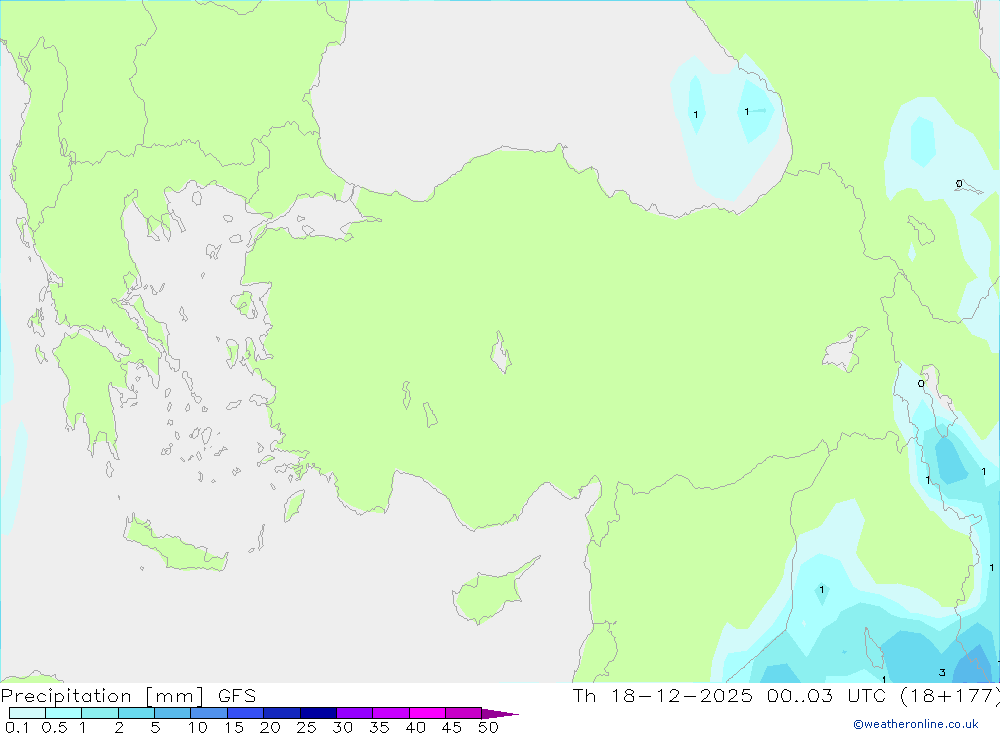Click the 0.1–0.5 mm legend color swatch
1000x733 pixels.
27,713
